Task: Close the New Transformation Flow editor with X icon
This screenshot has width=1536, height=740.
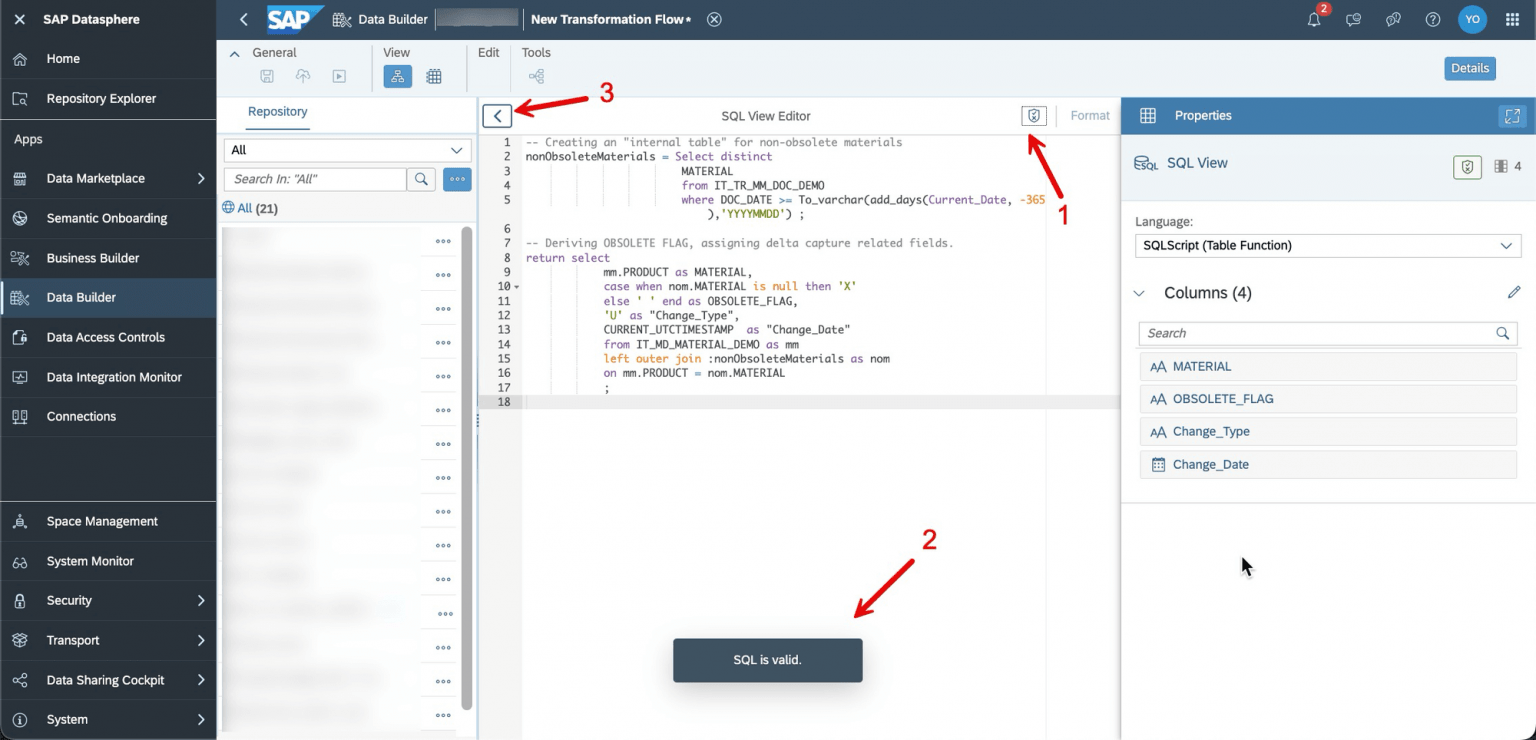Action: [x=714, y=19]
